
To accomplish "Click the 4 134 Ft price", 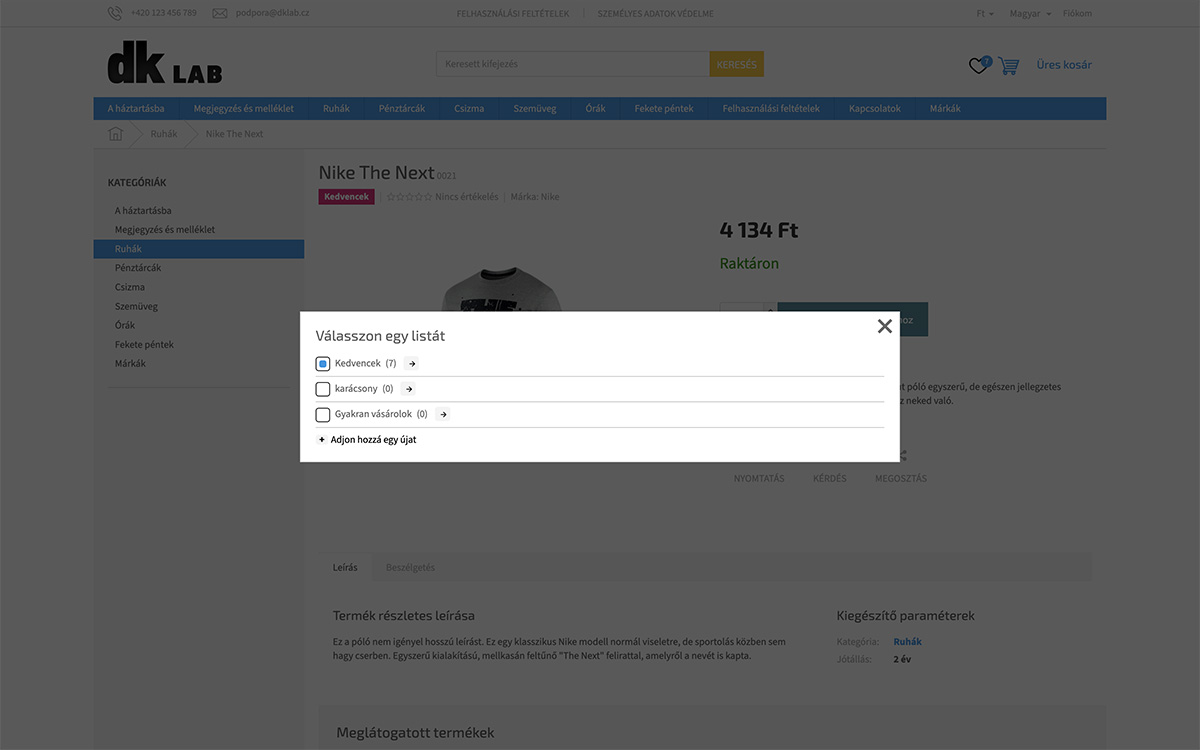I will tap(759, 230).
